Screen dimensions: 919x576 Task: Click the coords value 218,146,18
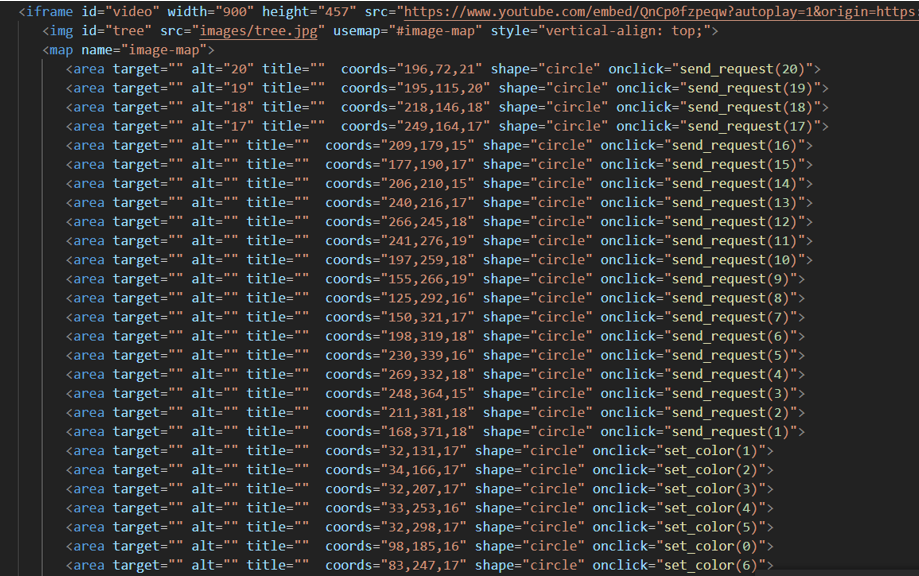[443, 107]
